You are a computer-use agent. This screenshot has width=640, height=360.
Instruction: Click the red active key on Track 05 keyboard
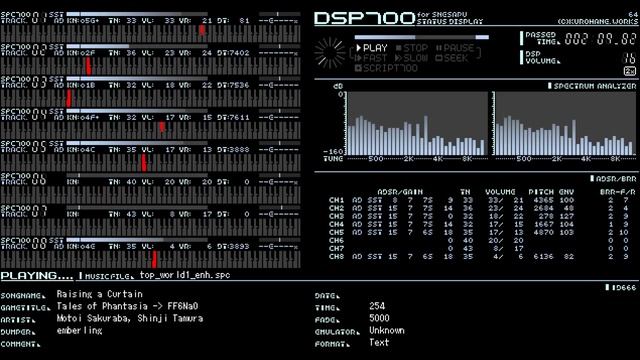pyautogui.click(x=144, y=163)
